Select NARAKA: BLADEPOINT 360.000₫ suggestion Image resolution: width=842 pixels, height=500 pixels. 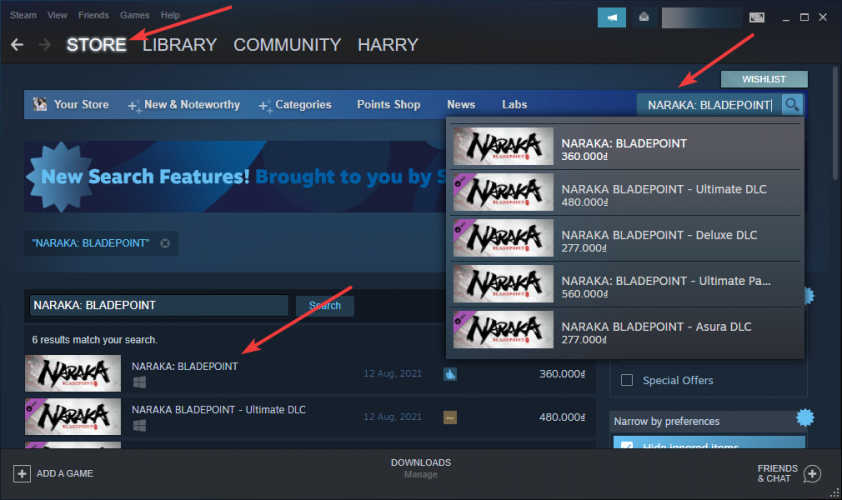click(x=626, y=146)
